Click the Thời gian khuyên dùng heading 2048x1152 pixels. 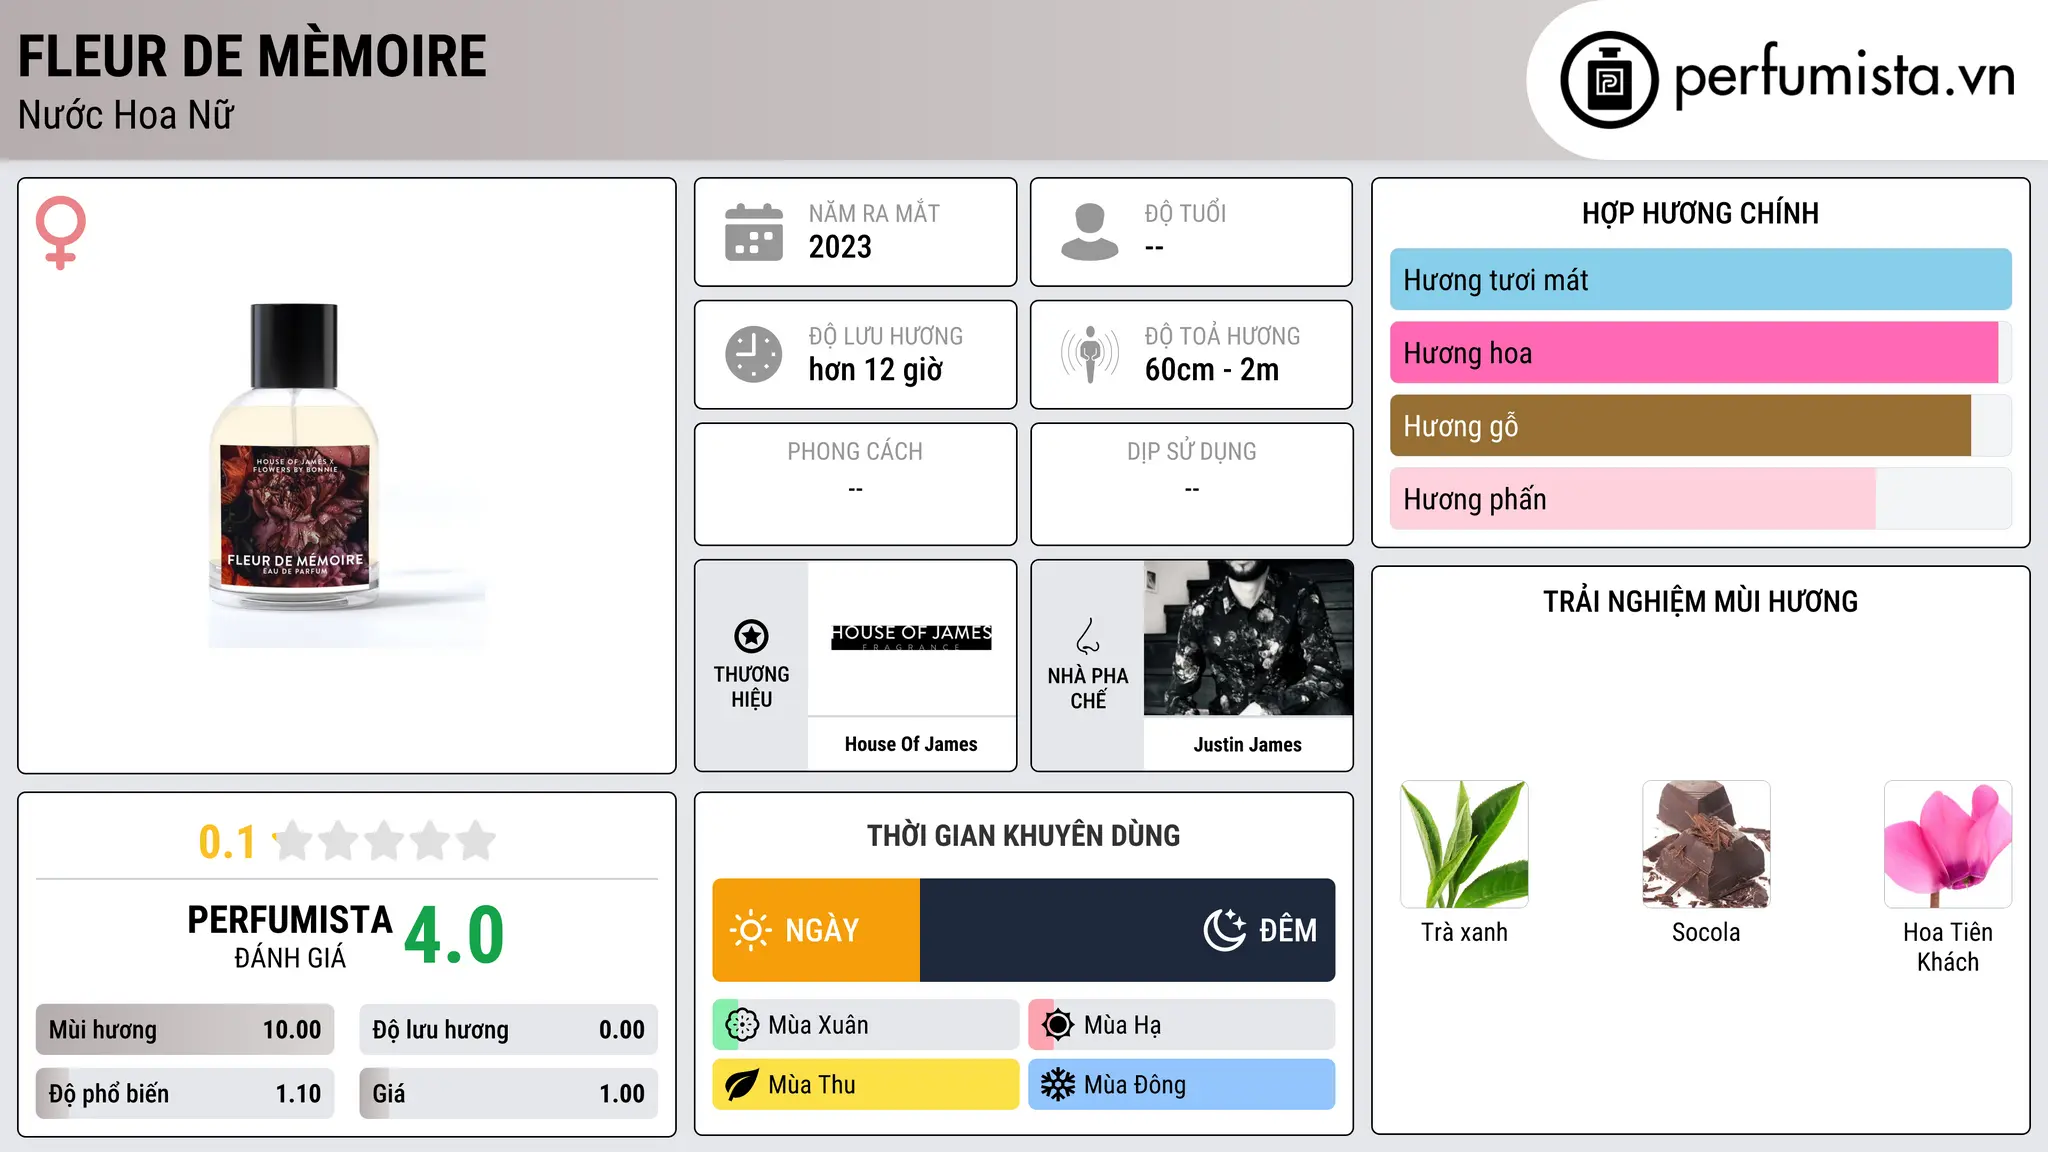(x=1023, y=835)
